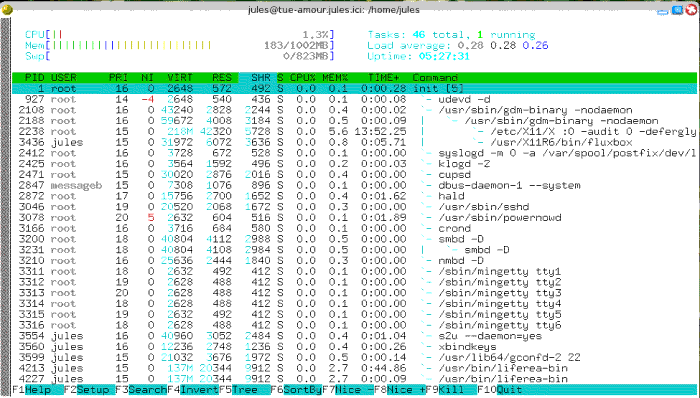The height and width of the screenshot is (398, 700).
Task: Sort by the MEM% column header
Action: point(335,78)
